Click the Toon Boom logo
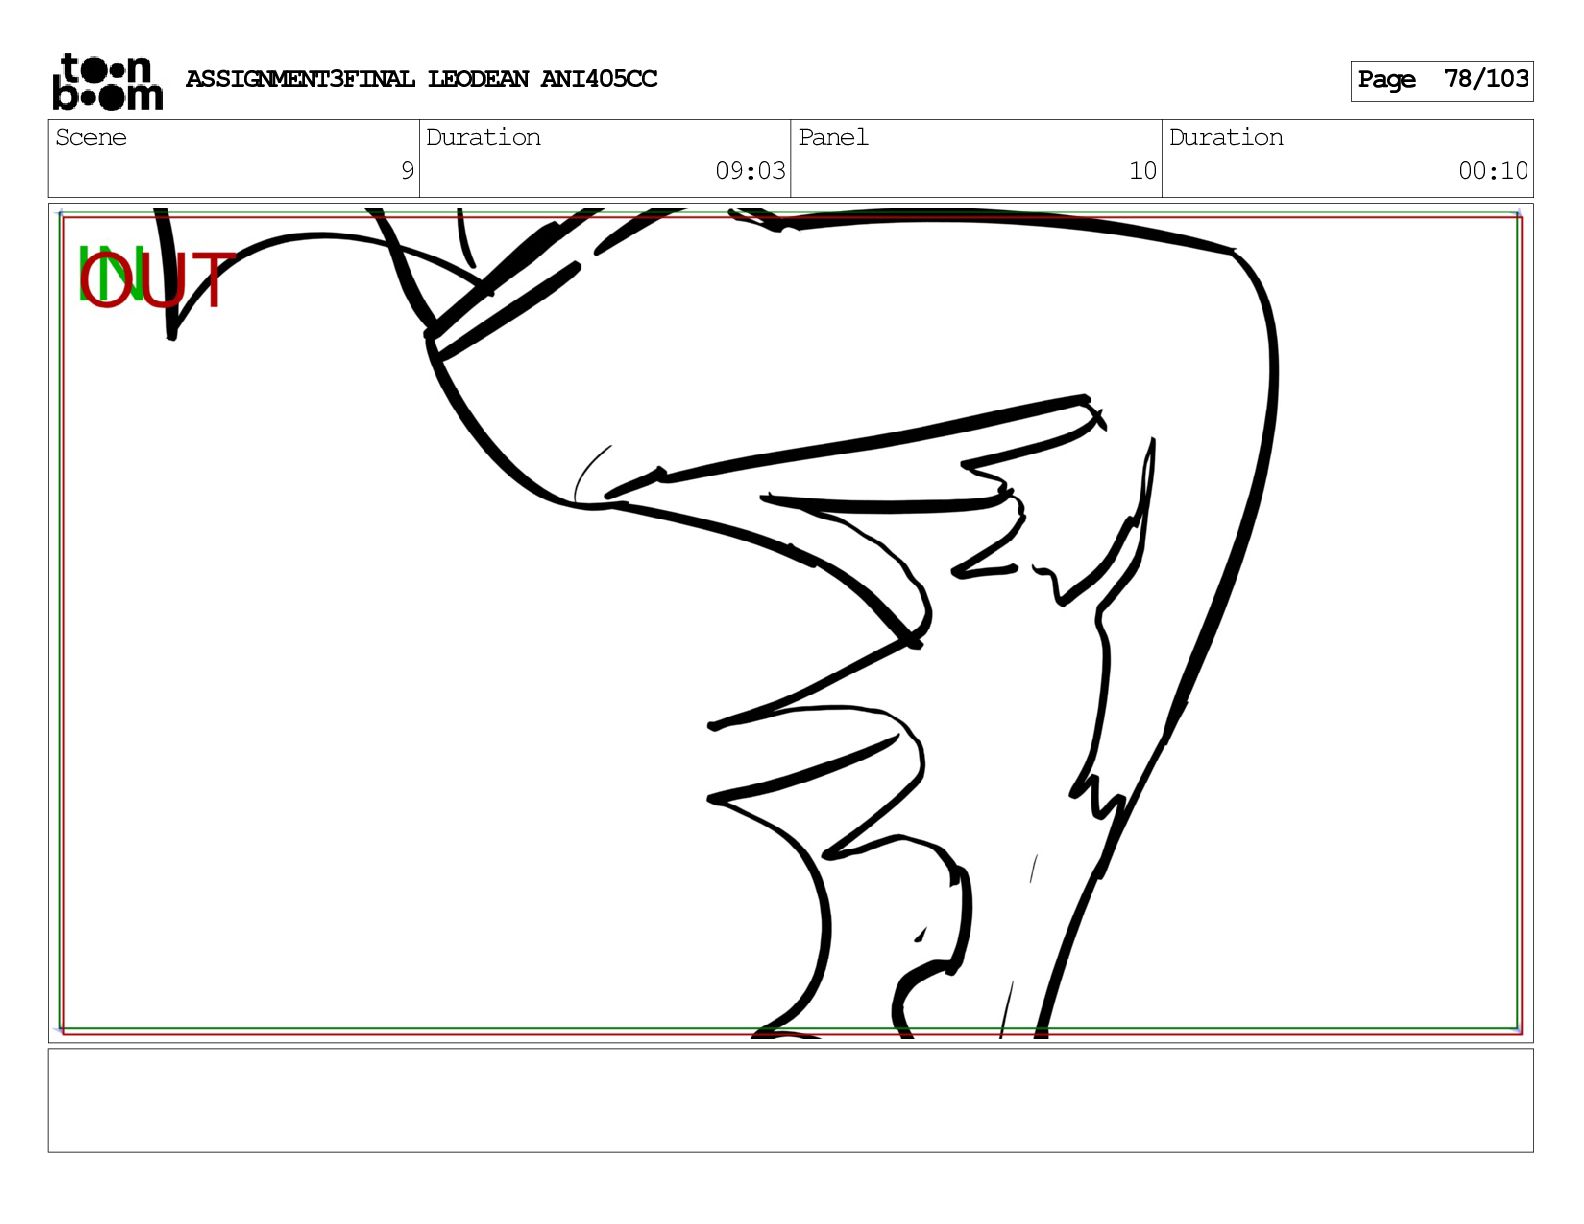Image resolution: width=1584 pixels, height=1224 pixels. tap(107, 81)
